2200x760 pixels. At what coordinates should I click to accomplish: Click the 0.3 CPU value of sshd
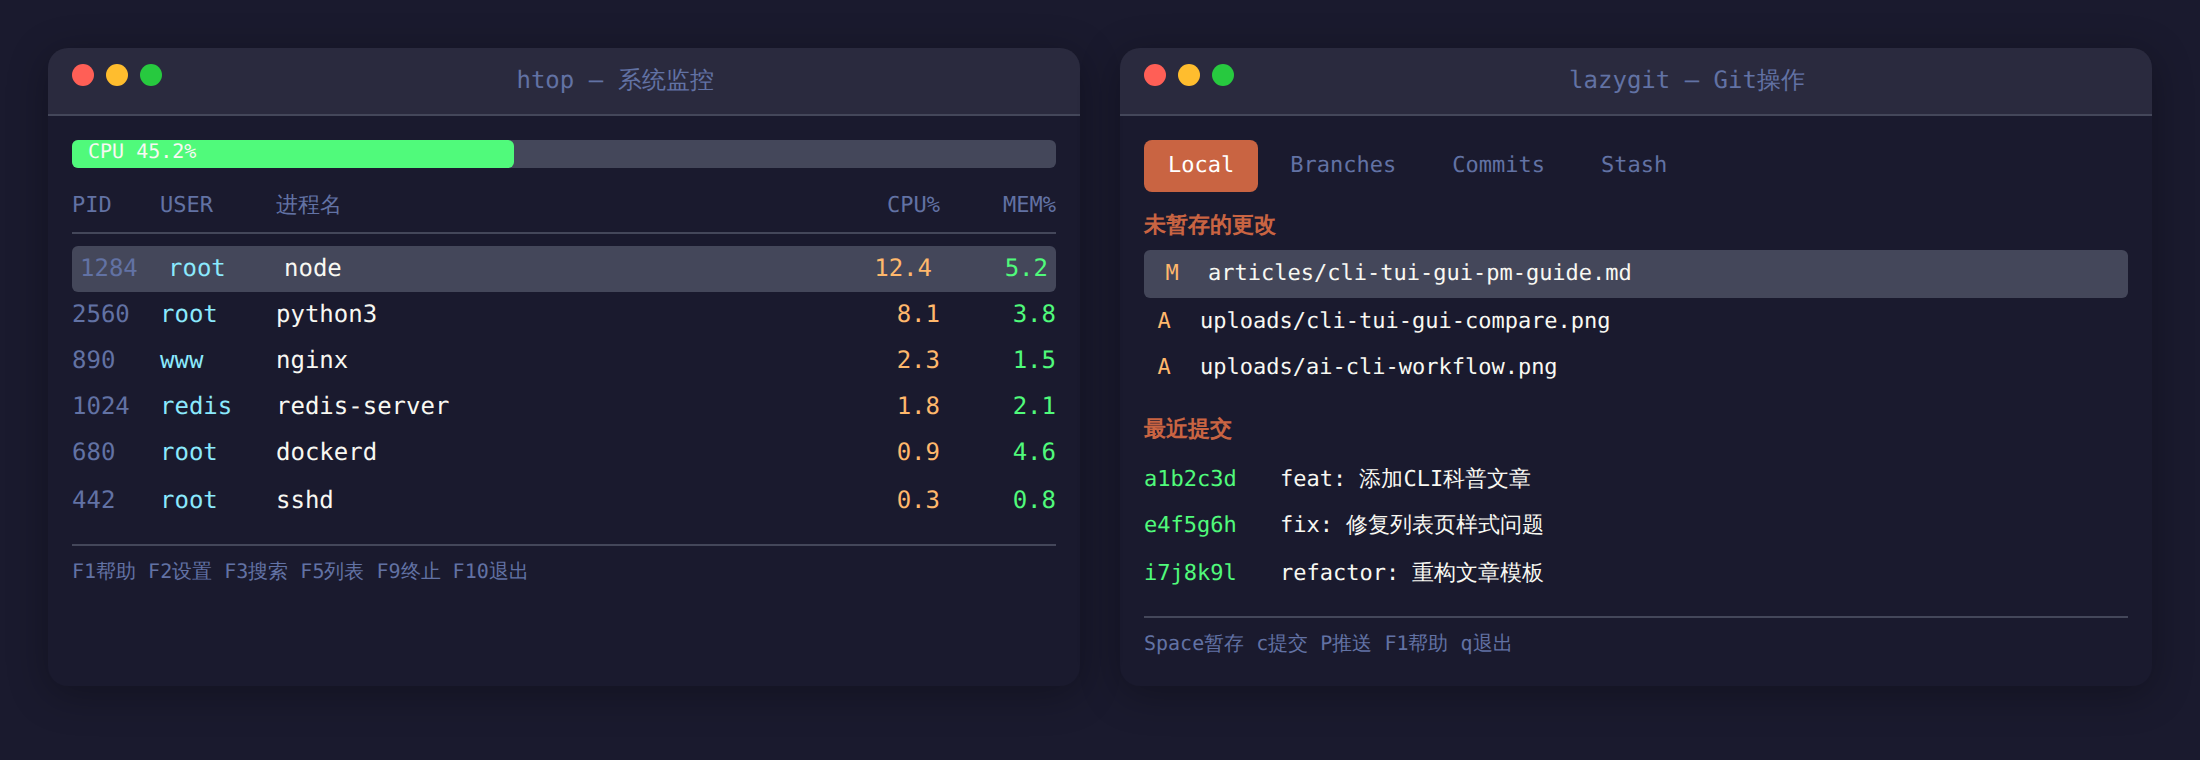pos(918,499)
